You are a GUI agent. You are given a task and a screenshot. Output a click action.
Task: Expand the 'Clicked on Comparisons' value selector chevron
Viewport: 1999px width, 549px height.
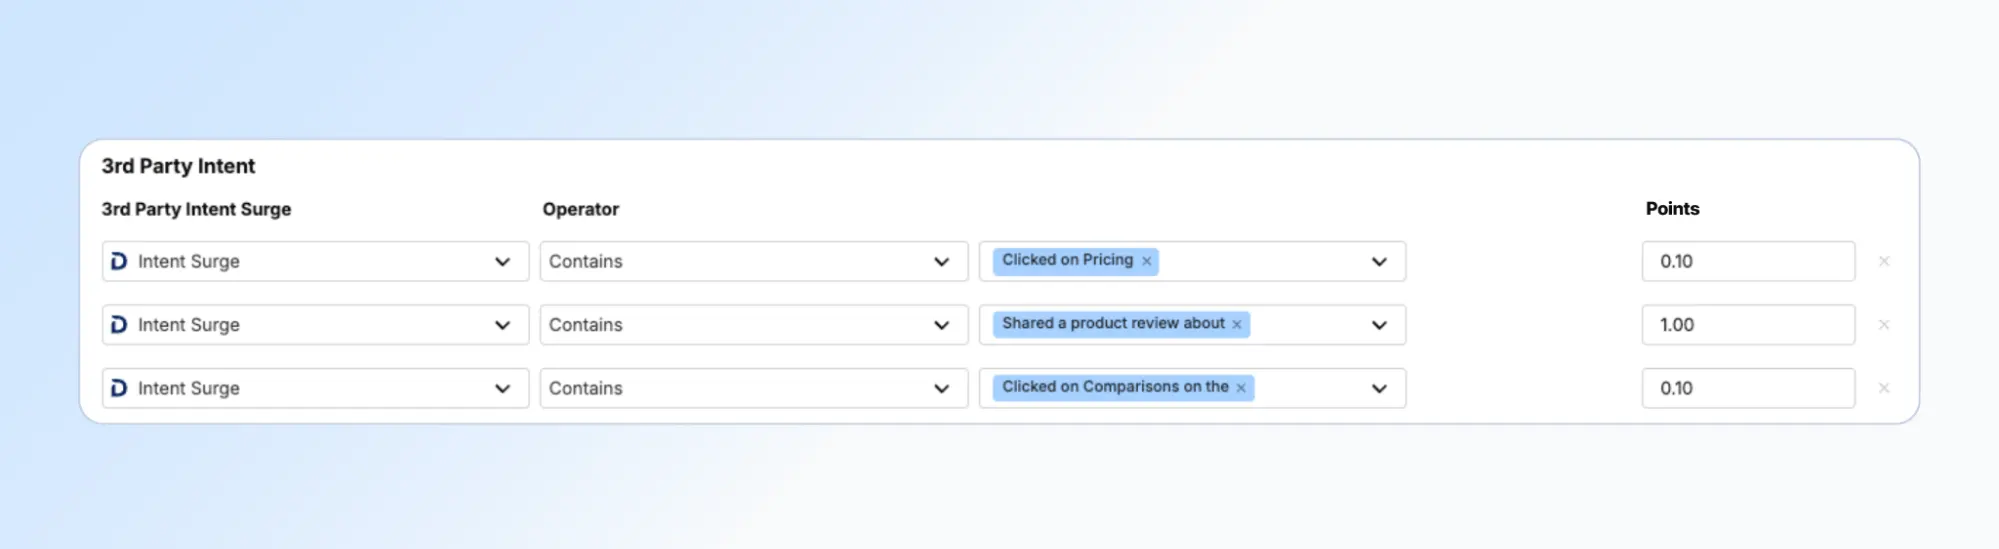[x=1379, y=388]
